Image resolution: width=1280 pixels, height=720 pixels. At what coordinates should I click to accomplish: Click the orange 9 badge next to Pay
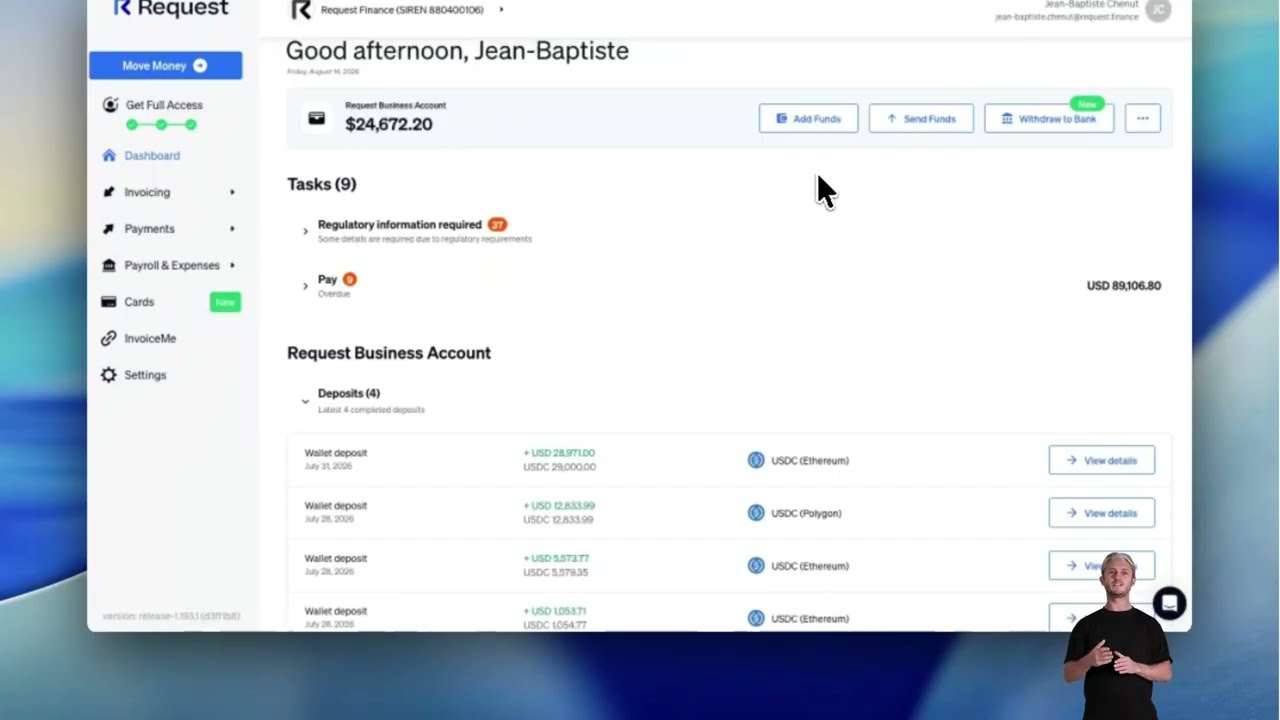click(x=349, y=279)
